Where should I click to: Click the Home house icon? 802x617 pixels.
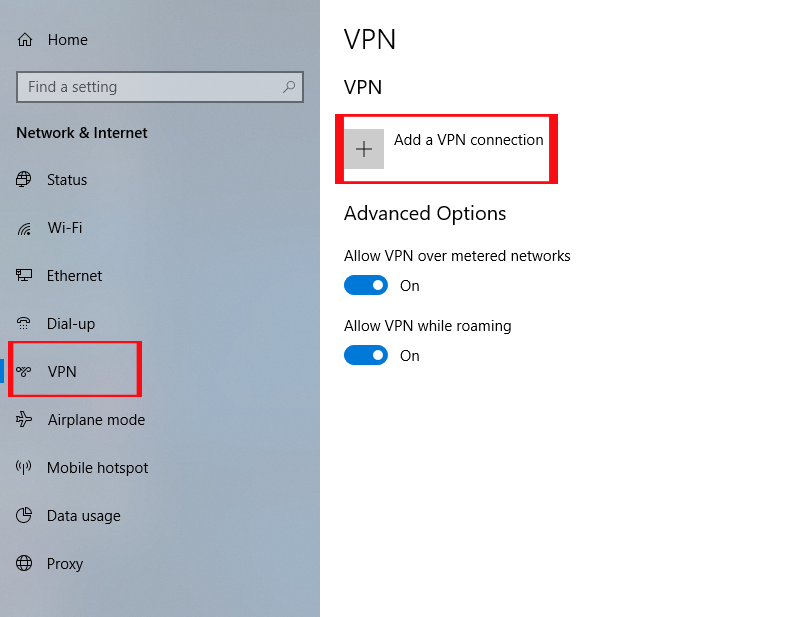click(25, 40)
